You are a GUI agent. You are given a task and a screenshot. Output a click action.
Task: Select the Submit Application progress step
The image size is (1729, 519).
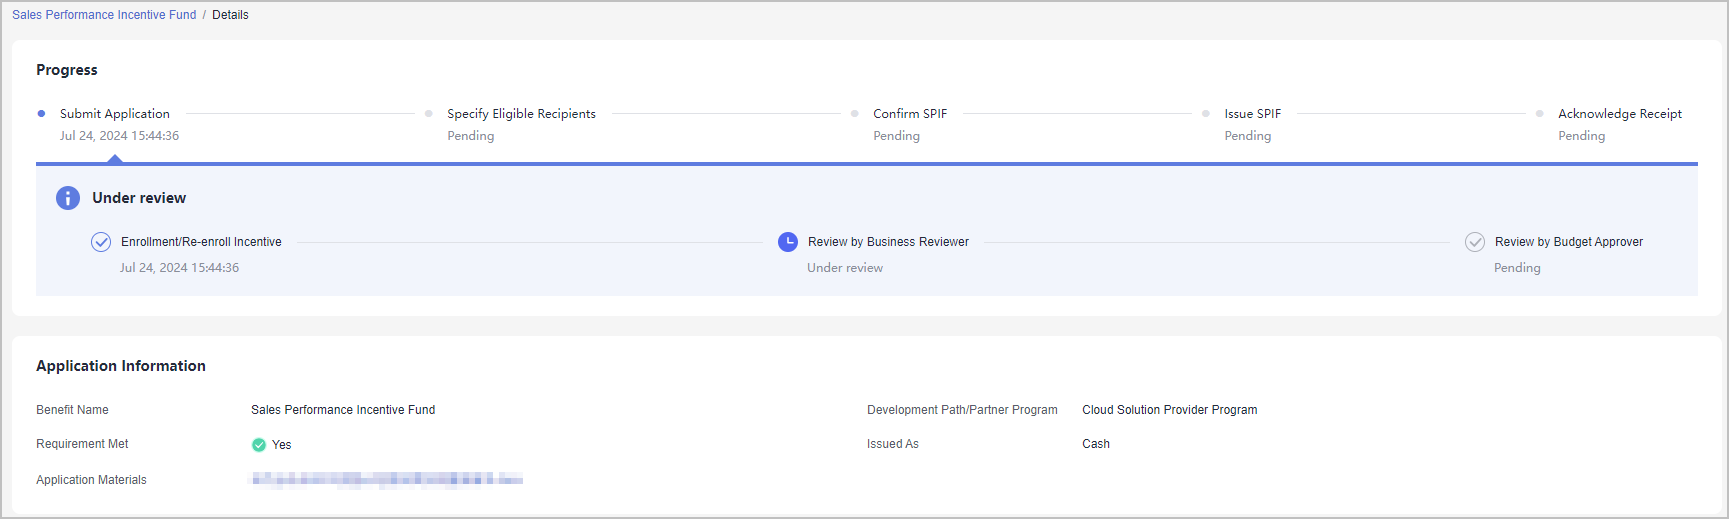(115, 114)
